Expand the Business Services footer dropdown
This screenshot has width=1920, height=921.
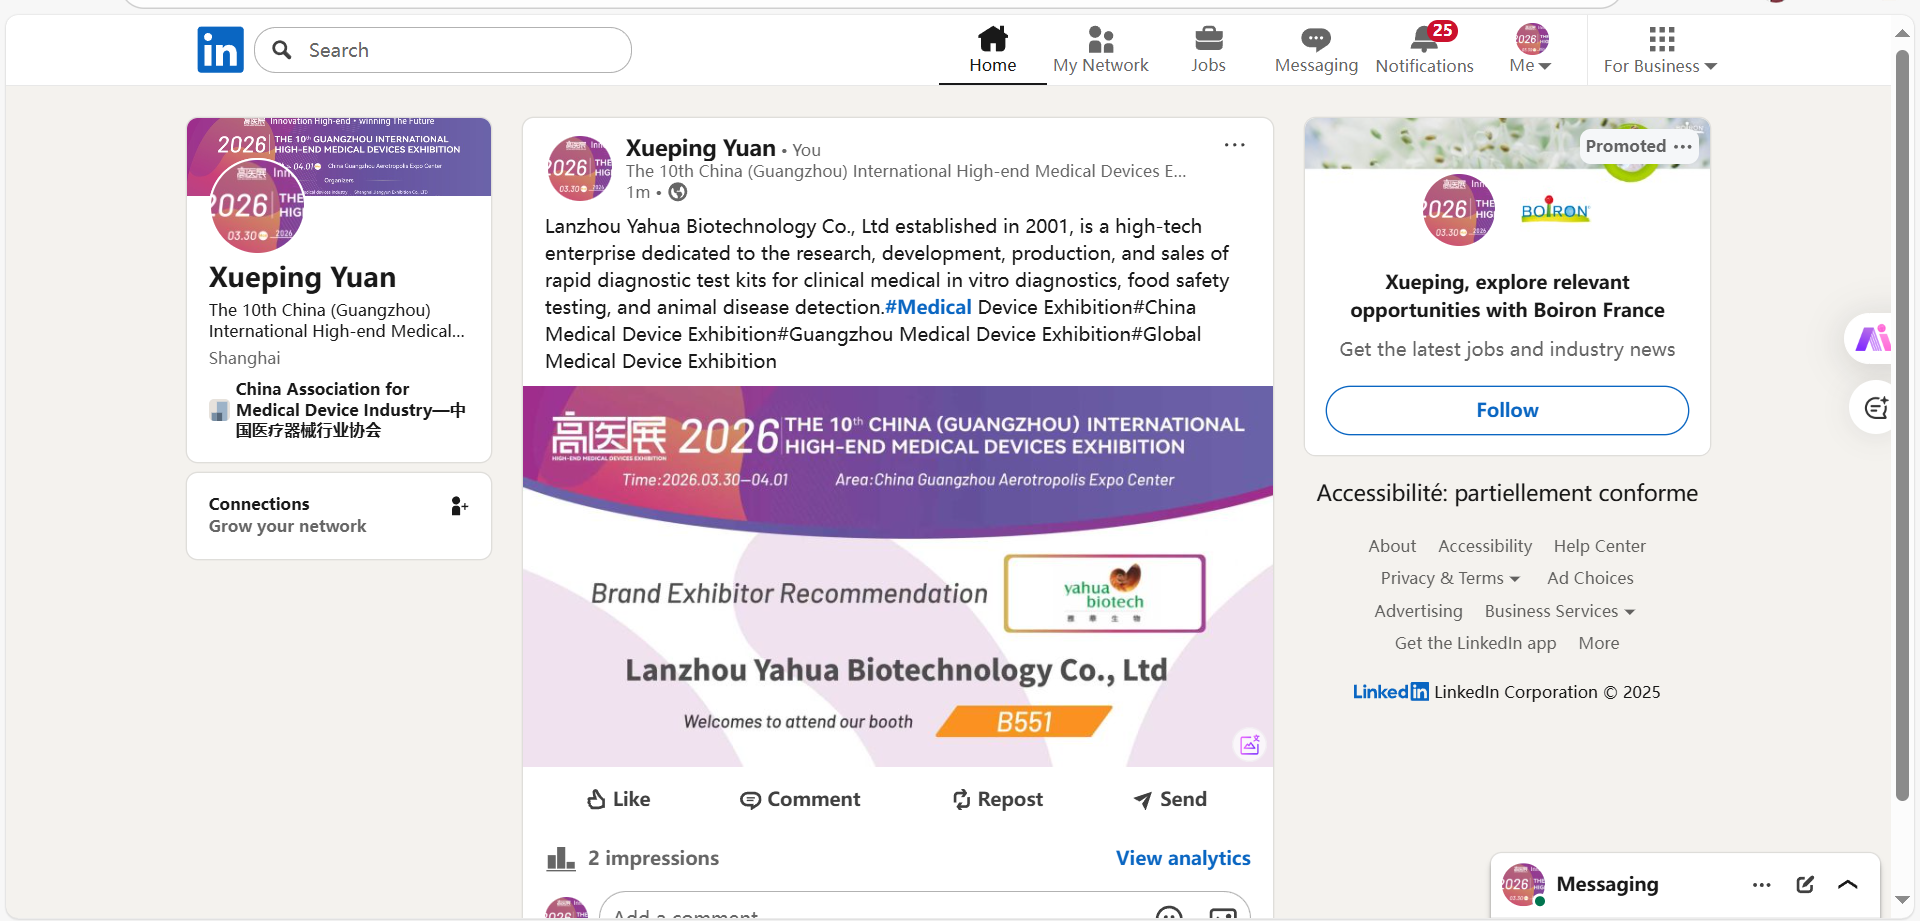(x=1559, y=611)
